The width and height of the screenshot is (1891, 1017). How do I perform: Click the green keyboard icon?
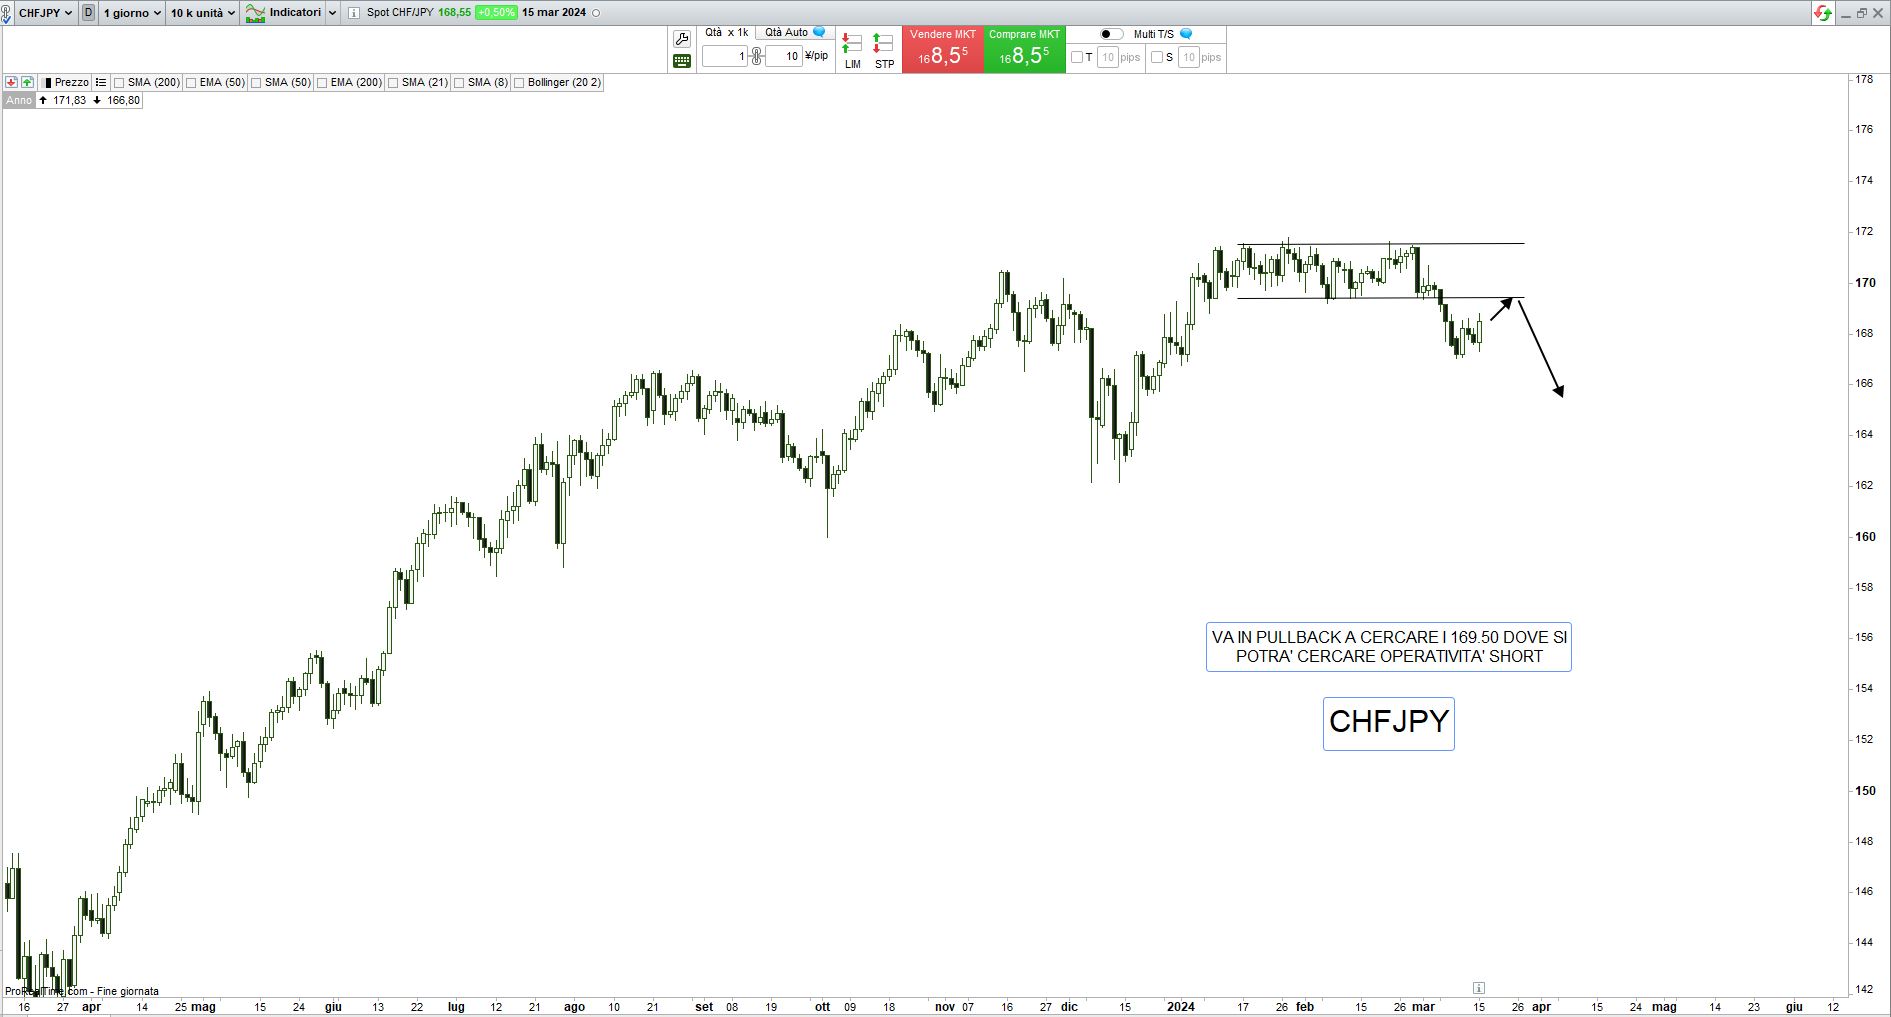pyautogui.click(x=682, y=61)
